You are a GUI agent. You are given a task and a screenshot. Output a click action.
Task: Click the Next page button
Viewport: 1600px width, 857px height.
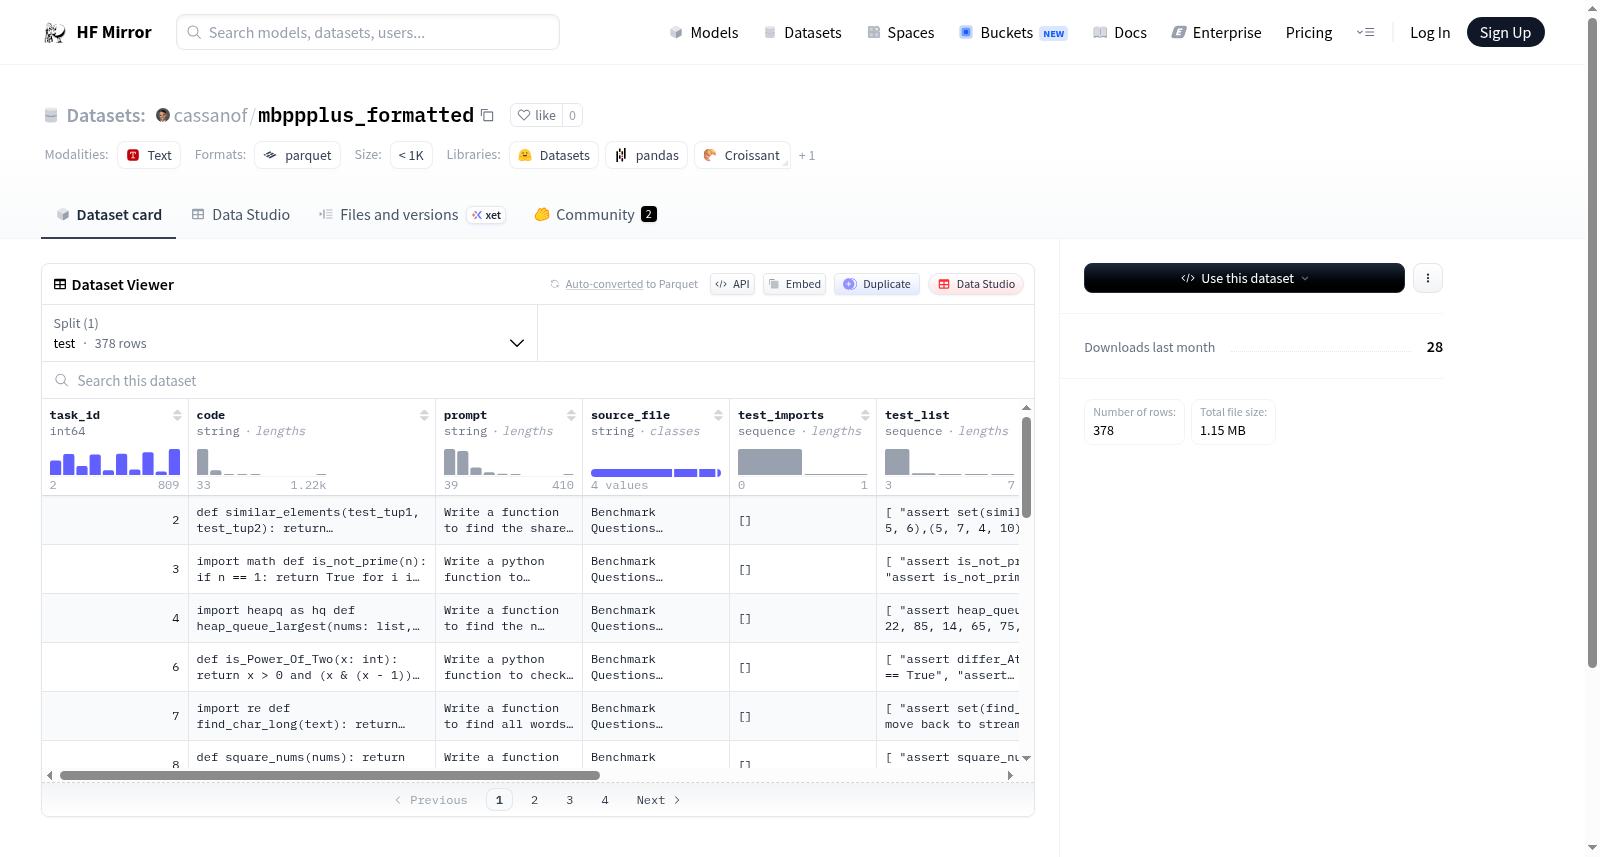[x=658, y=800]
